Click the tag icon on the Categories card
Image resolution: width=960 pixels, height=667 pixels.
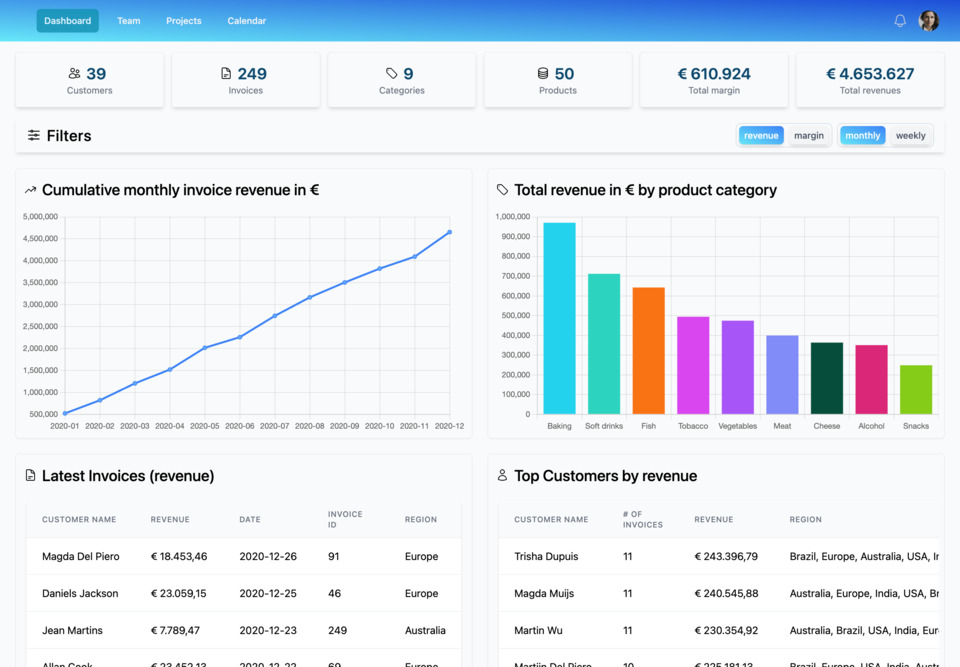pyautogui.click(x=389, y=73)
